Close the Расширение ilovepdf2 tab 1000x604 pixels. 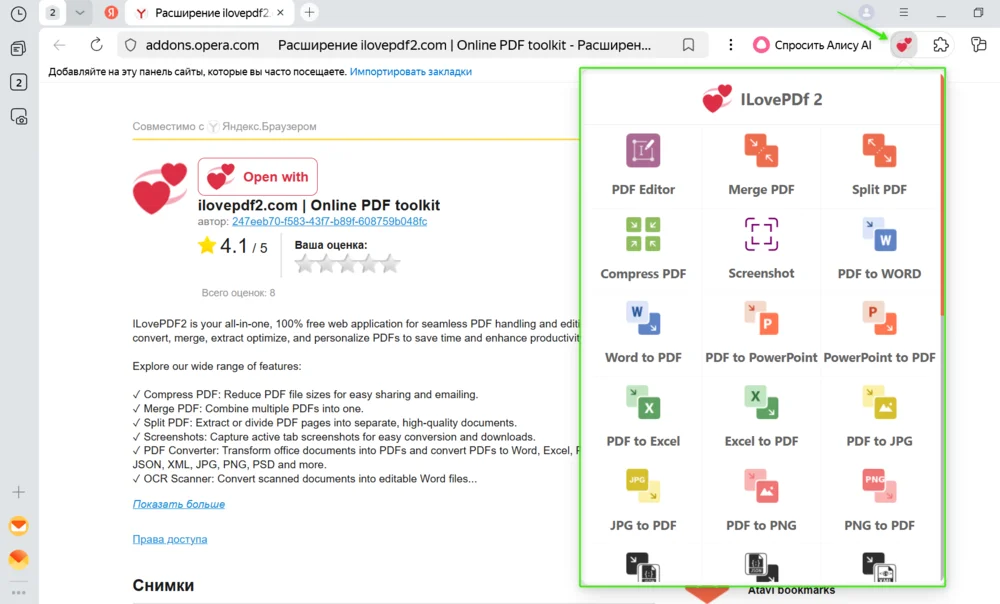click(280, 12)
